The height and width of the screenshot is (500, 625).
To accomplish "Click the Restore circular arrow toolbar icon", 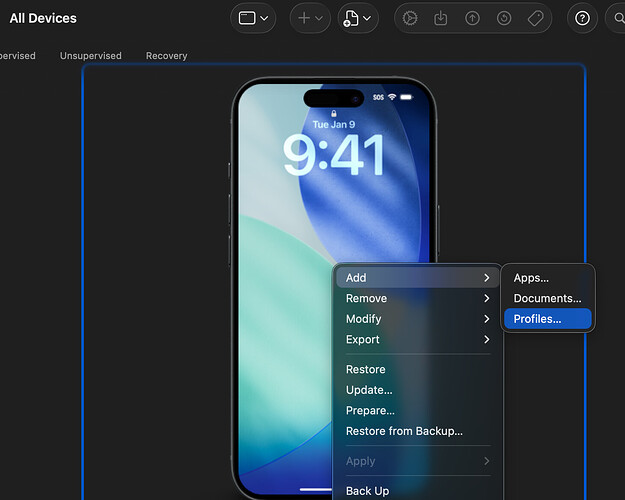I will coord(504,18).
